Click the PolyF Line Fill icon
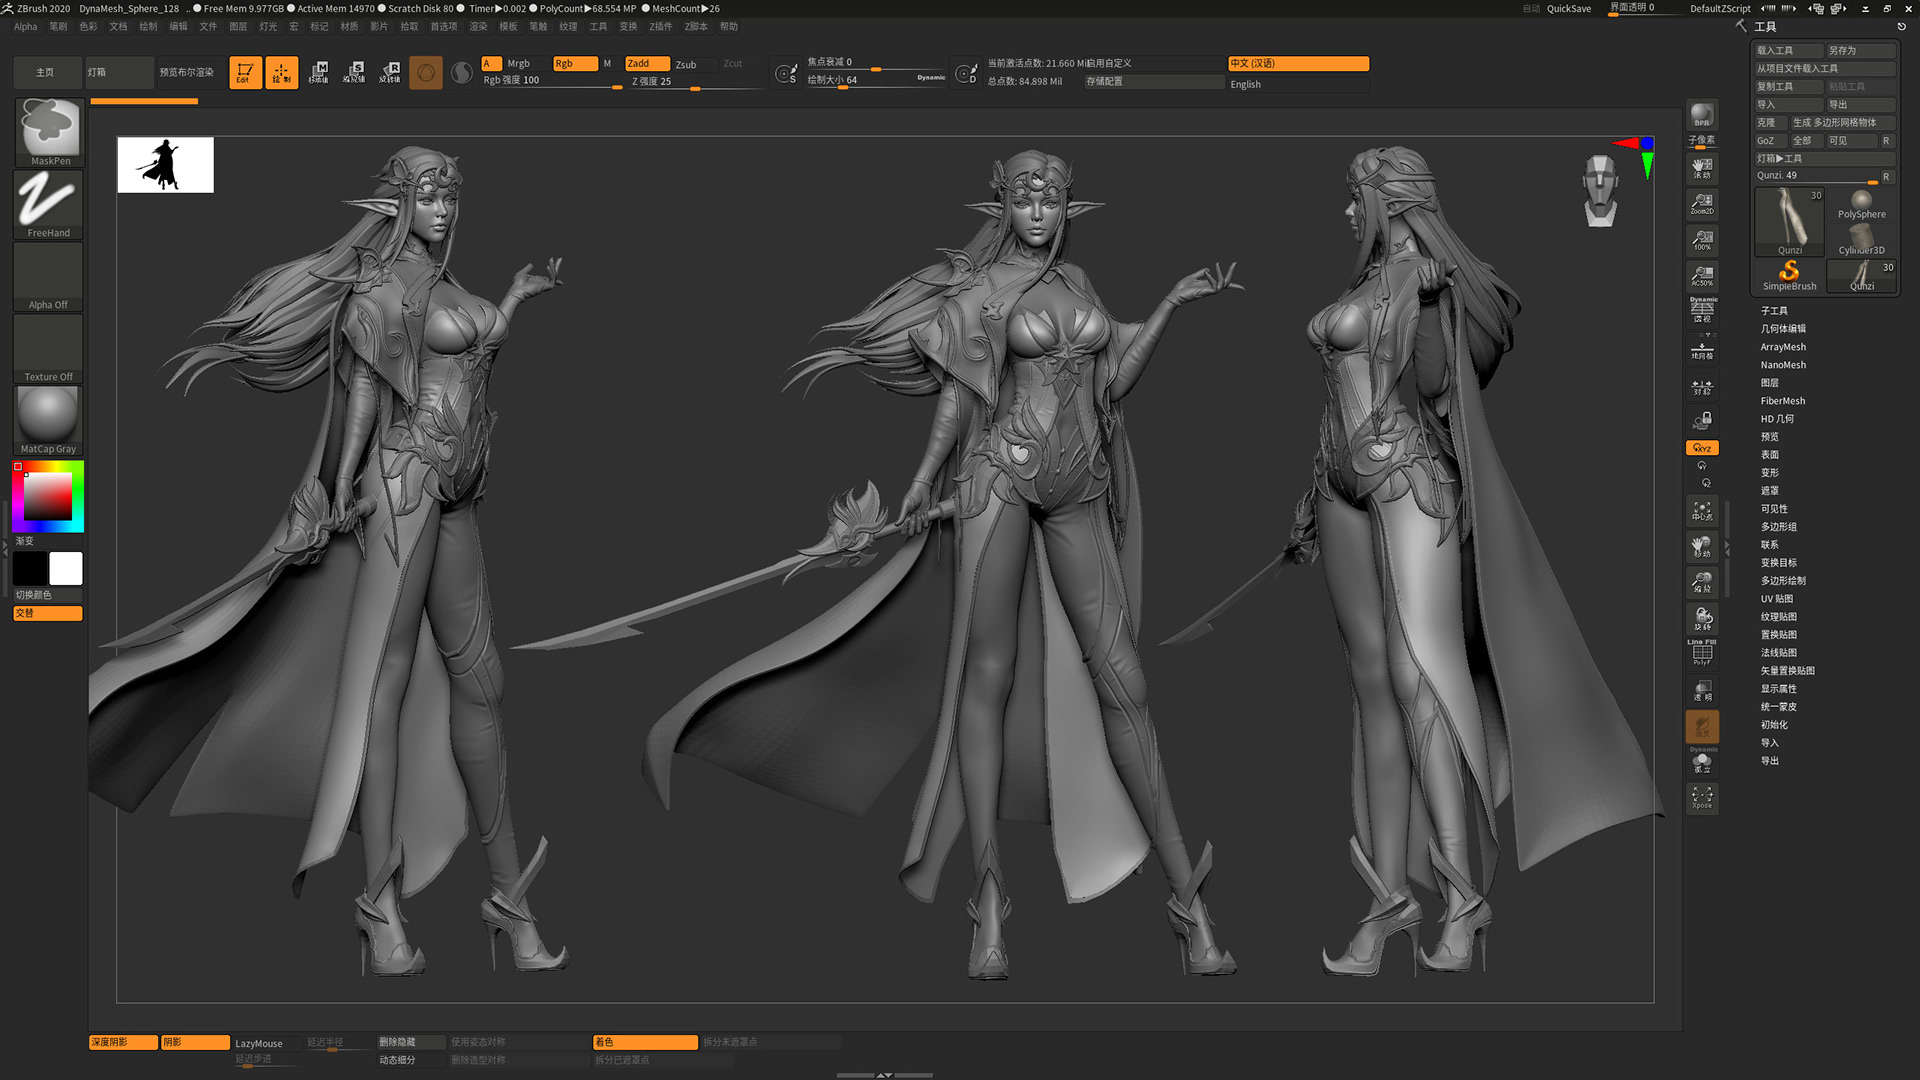This screenshot has height=1080, width=1920. (1701, 653)
